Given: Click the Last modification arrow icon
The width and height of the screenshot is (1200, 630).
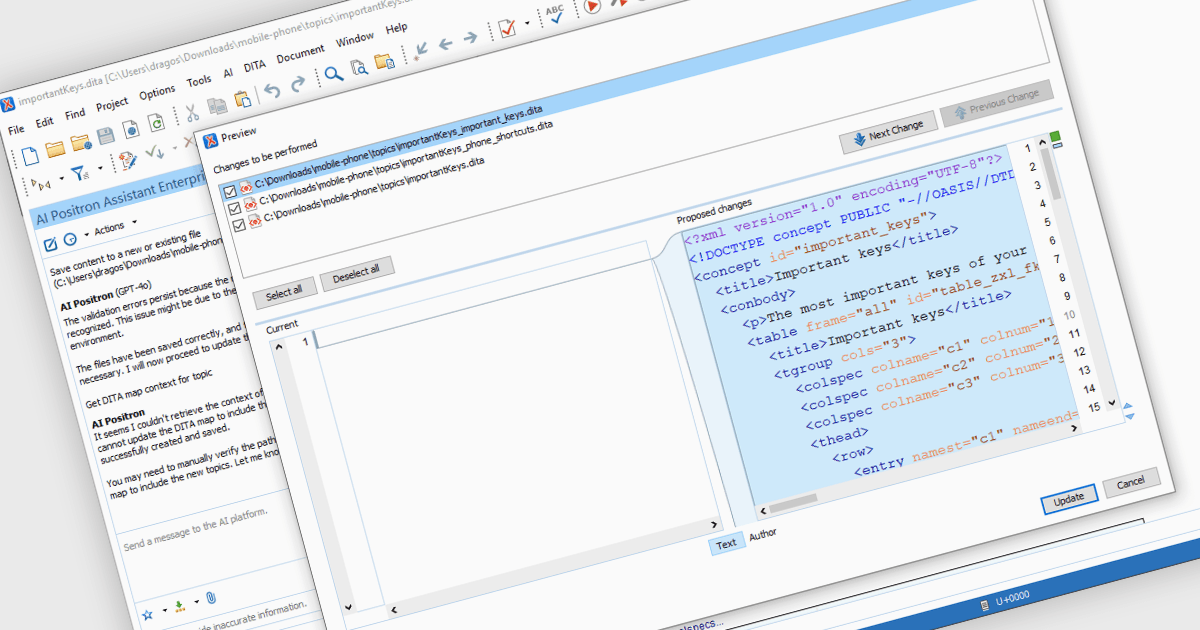Looking at the screenshot, I should (x=420, y=53).
